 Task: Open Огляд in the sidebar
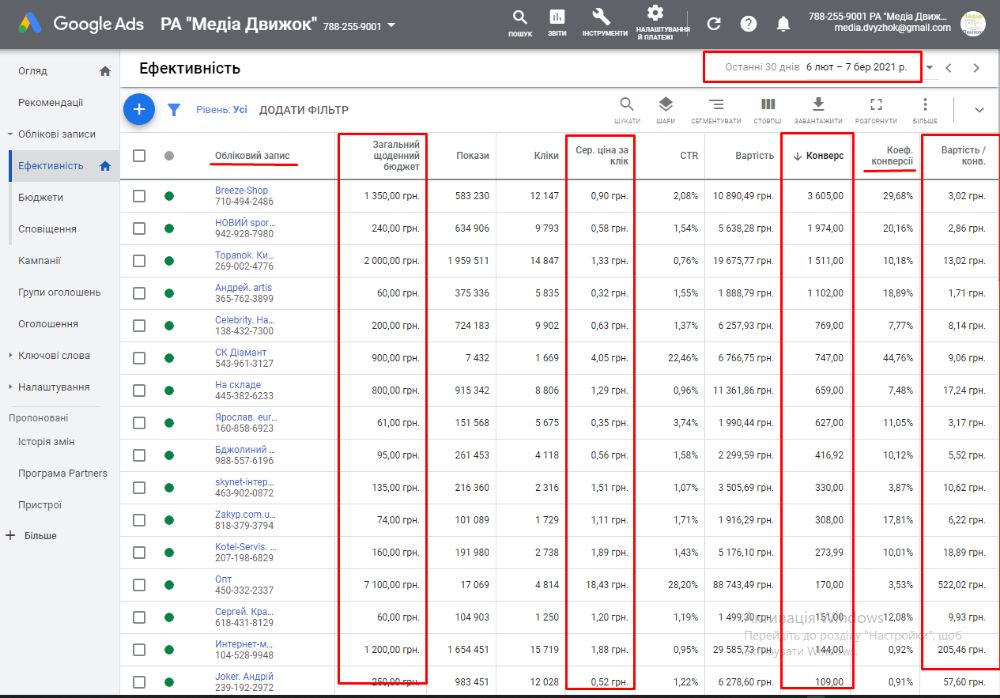(x=33, y=71)
